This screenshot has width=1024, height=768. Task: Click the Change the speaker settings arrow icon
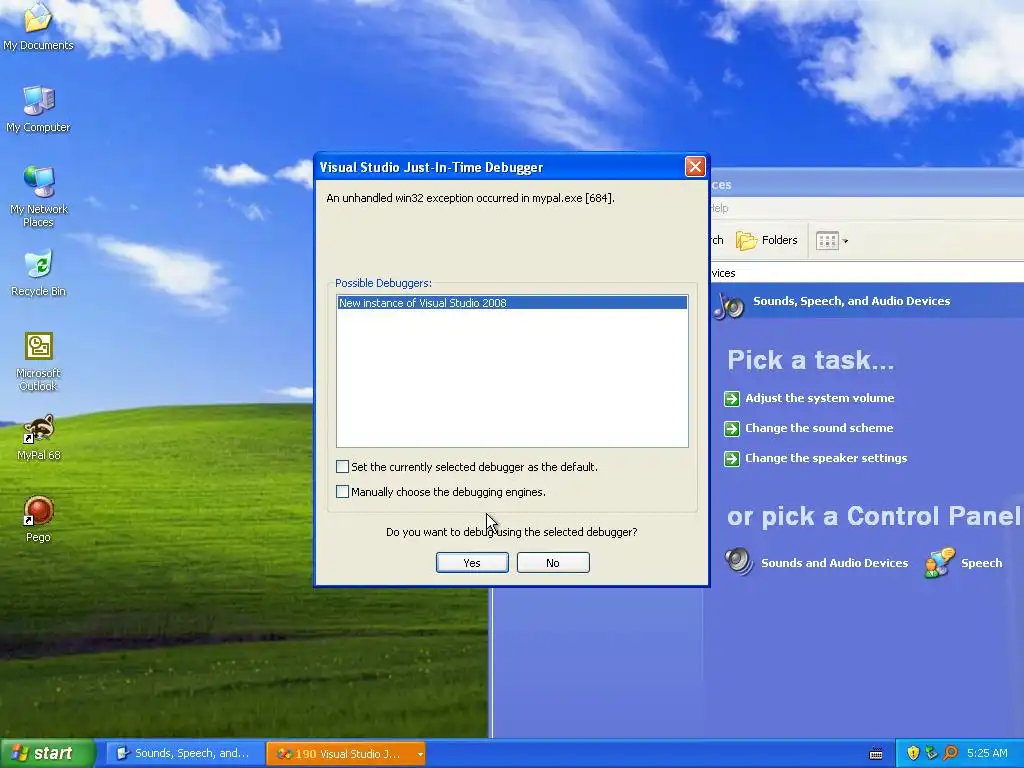731,458
